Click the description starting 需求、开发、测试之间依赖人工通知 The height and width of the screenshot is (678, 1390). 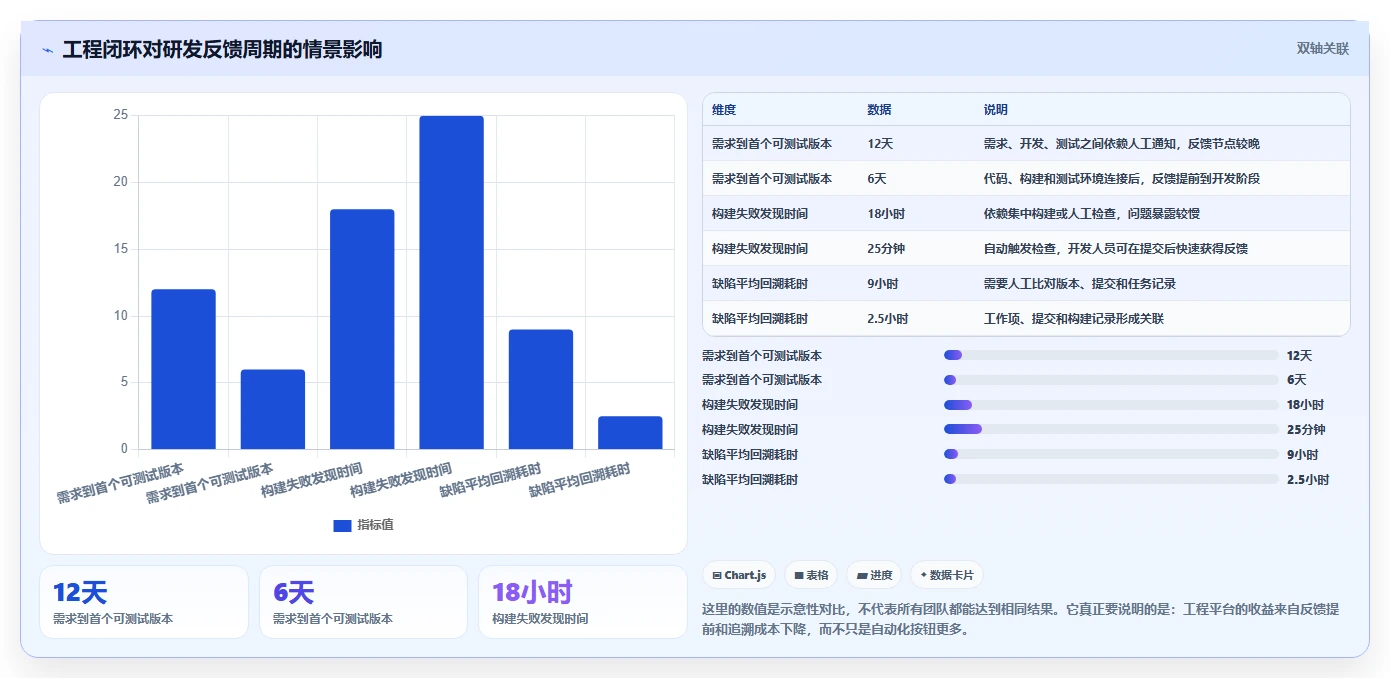1122,144
